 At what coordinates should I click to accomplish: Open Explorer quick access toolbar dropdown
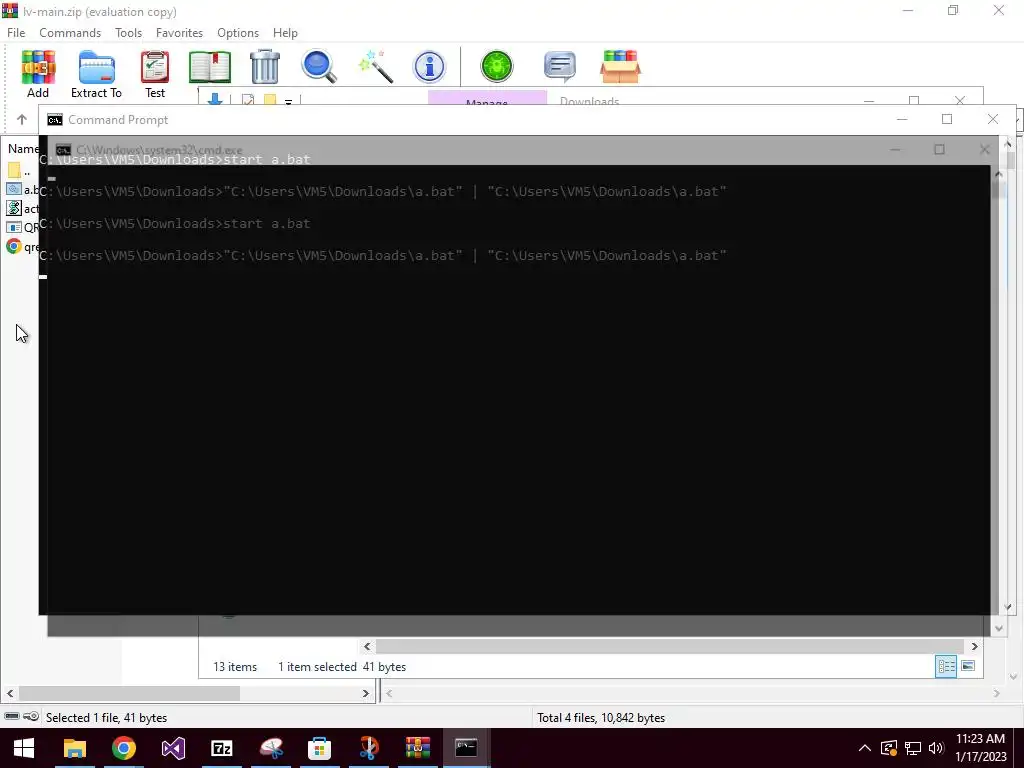point(288,102)
